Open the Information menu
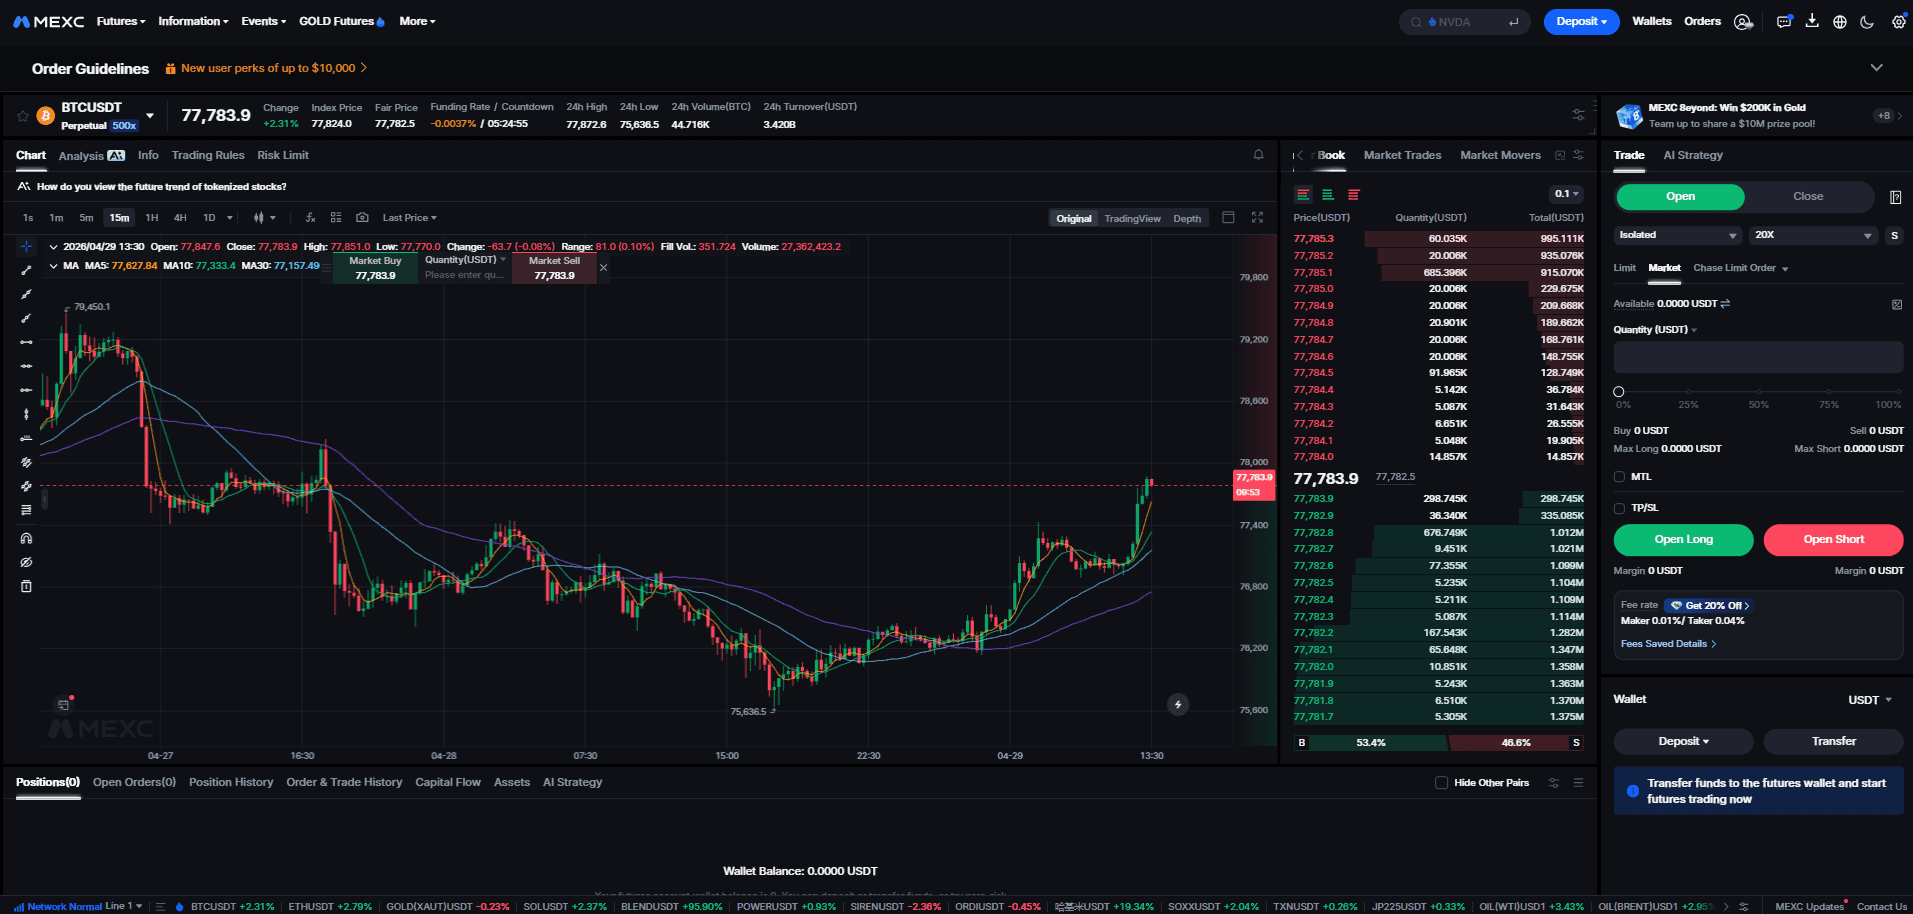Image resolution: width=1913 pixels, height=914 pixels. point(193,21)
